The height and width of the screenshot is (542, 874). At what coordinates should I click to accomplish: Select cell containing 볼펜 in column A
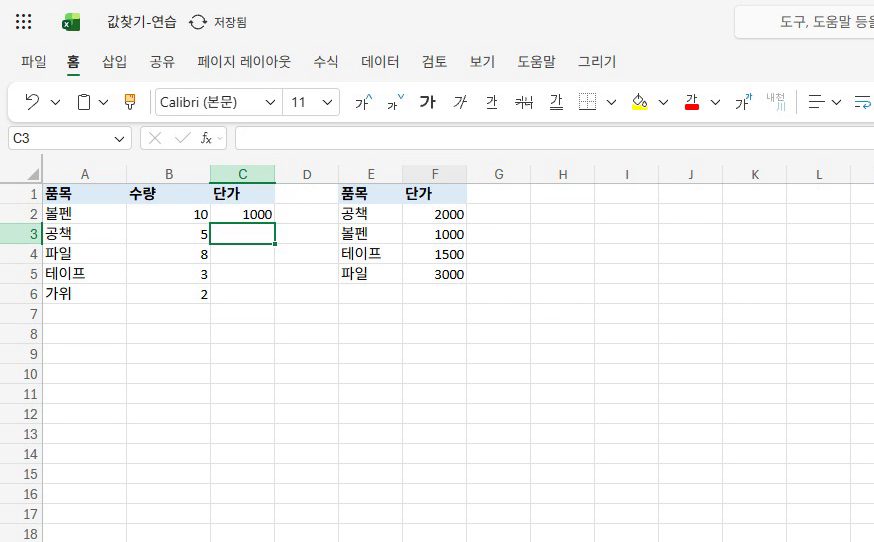click(85, 214)
